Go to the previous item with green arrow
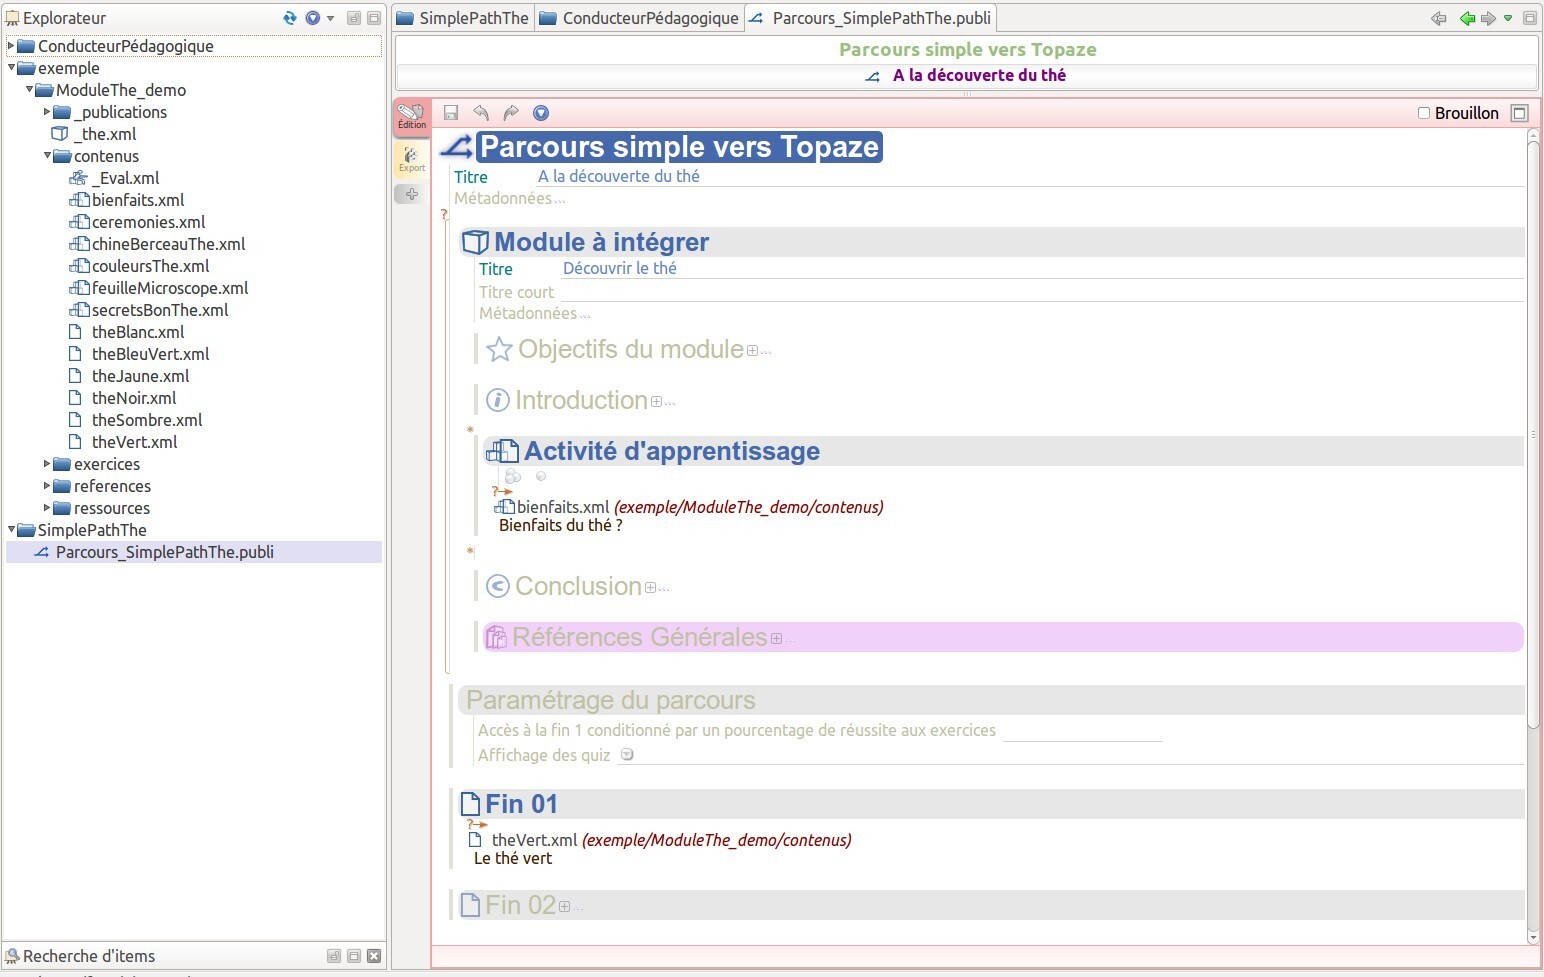Image resolution: width=1544 pixels, height=977 pixels. (x=1467, y=18)
